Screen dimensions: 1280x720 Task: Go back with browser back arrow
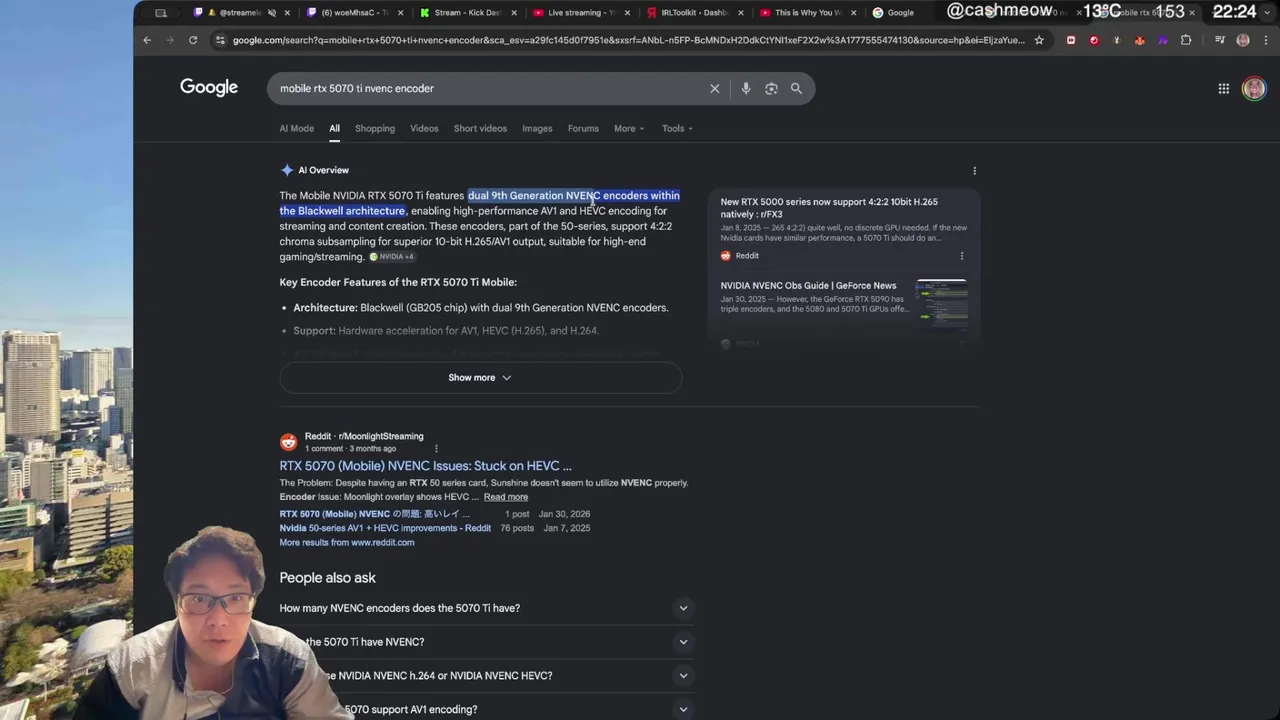147,40
